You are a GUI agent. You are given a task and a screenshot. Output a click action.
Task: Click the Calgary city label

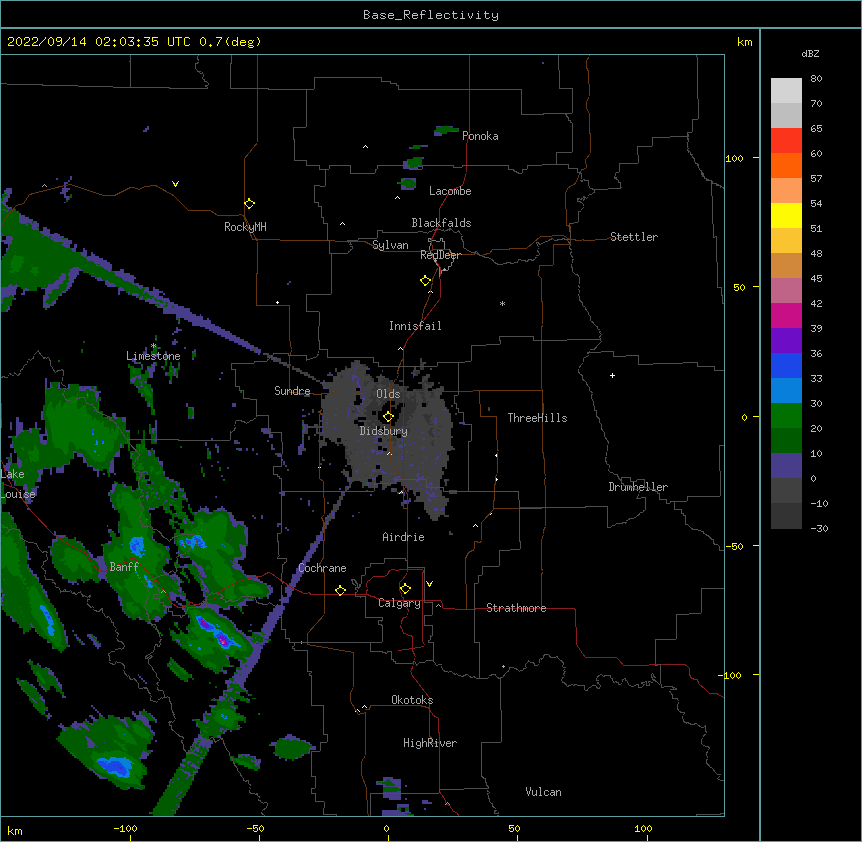coord(399,603)
